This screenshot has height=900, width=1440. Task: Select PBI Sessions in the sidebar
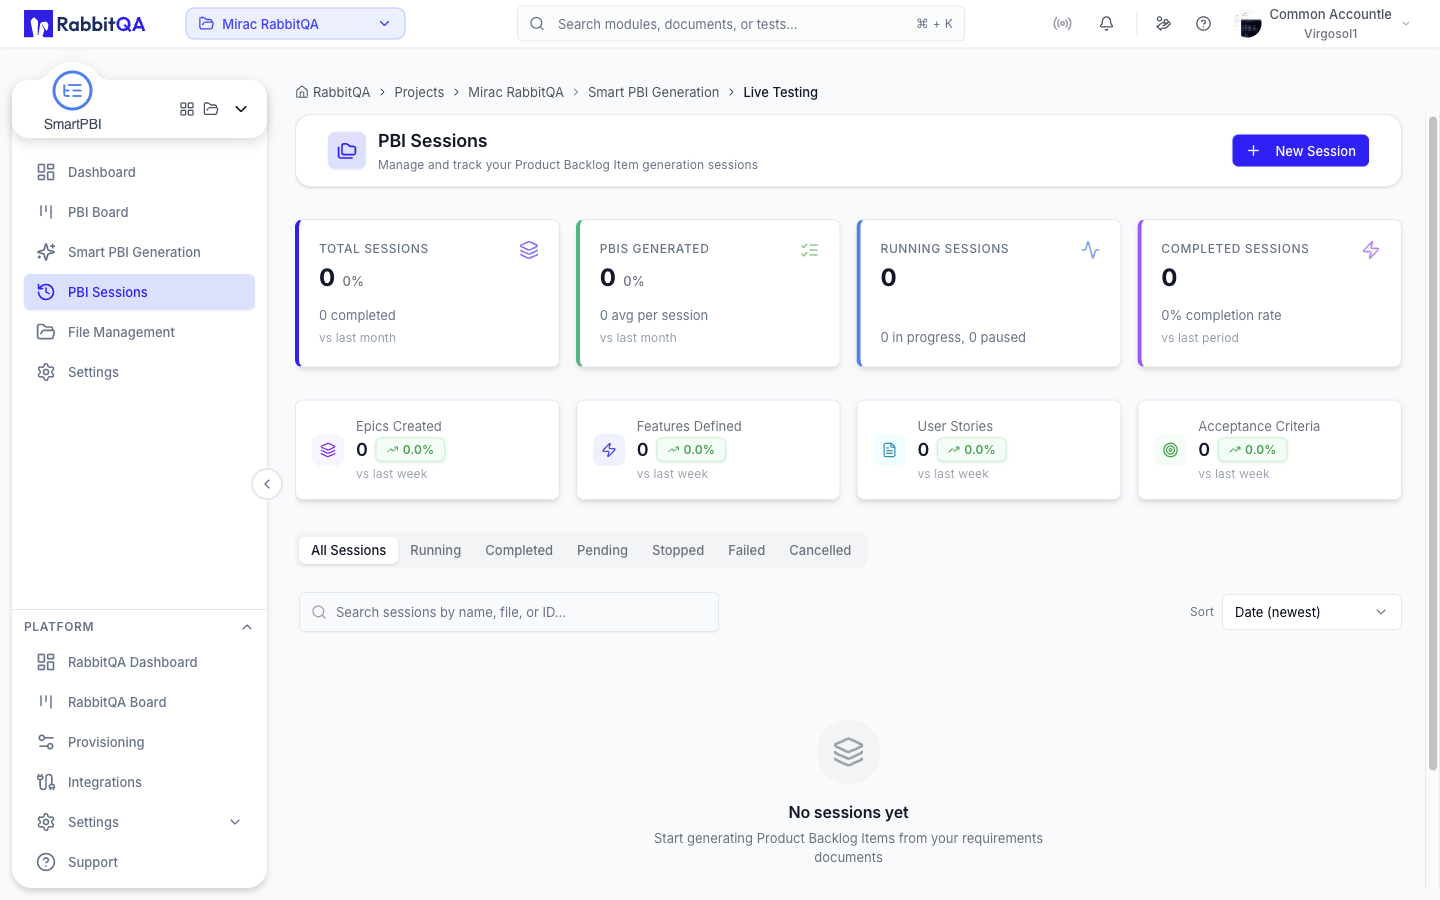[x=139, y=292]
